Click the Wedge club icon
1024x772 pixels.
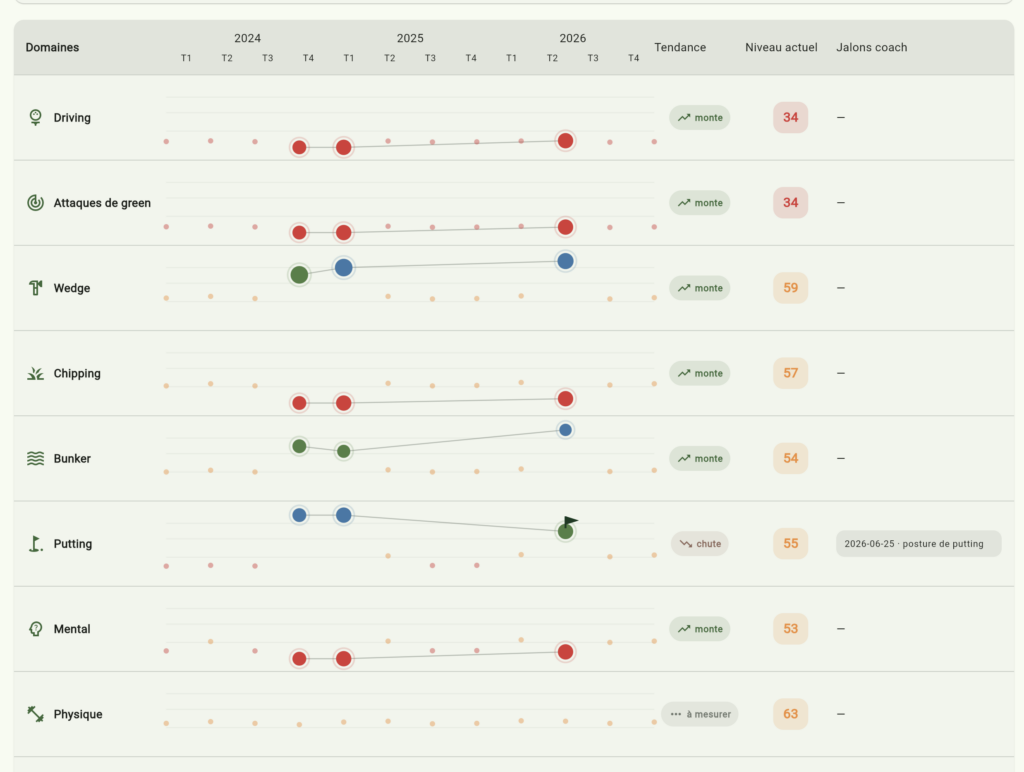[35, 288]
